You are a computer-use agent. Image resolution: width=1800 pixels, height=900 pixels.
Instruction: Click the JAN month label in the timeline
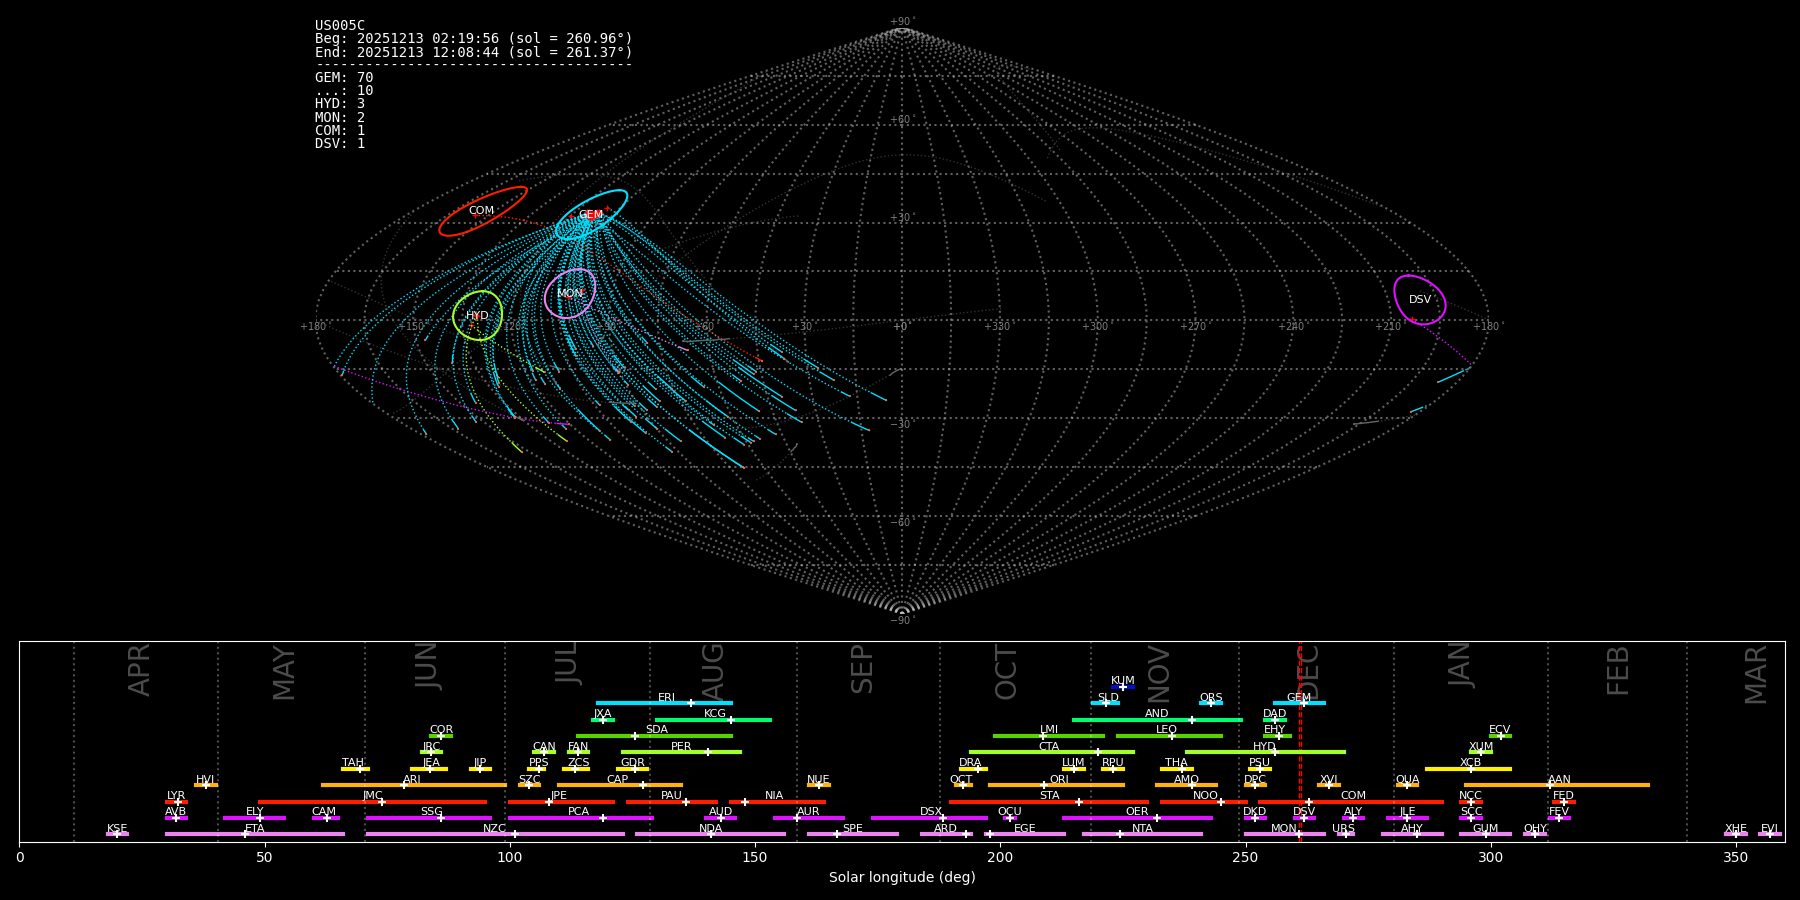pyautogui.click(x=1460, y=664)
